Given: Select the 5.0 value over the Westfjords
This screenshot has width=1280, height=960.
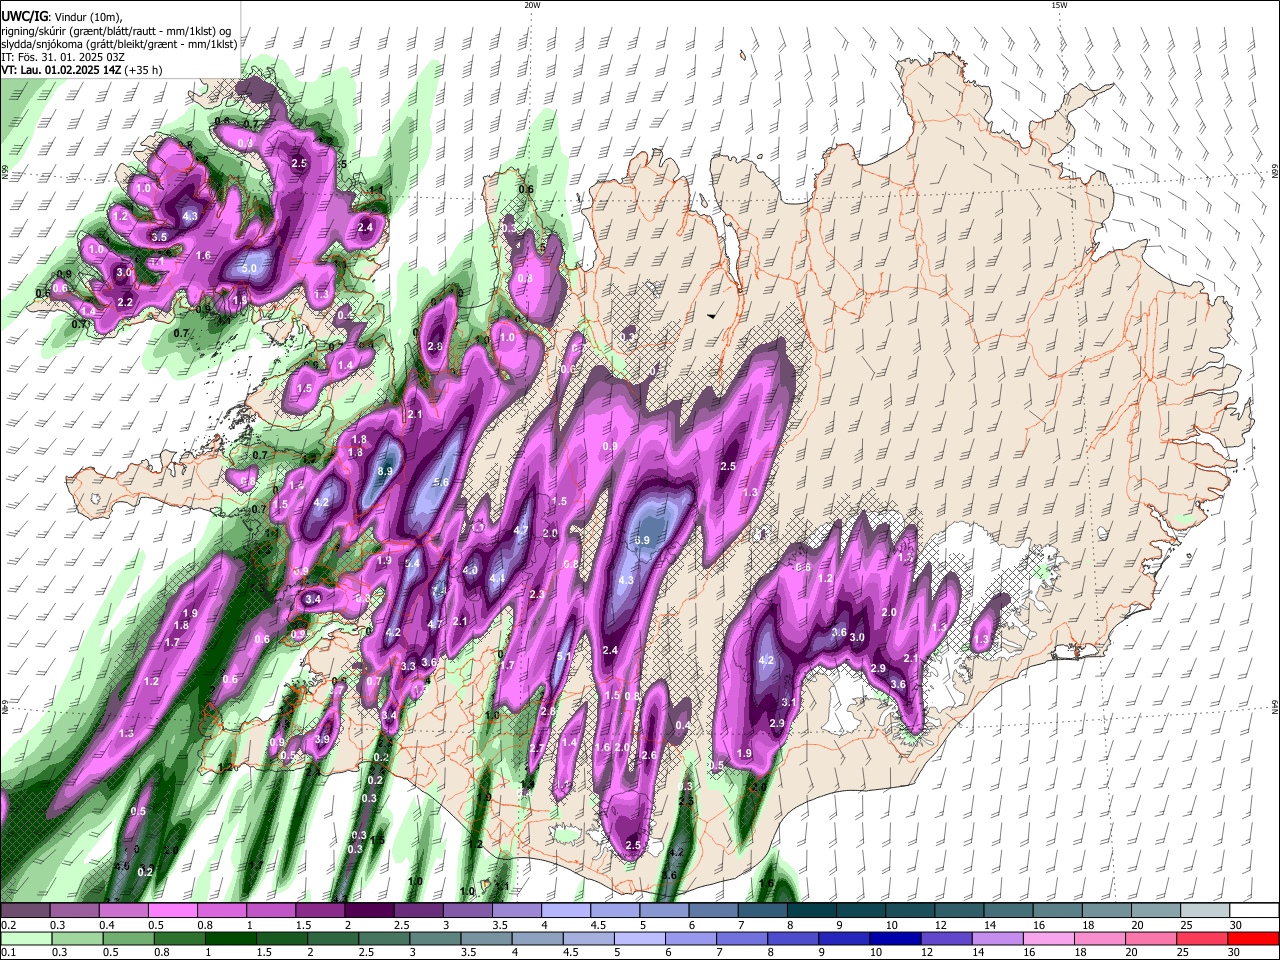Looking at the screenshot, I should 249,269.
